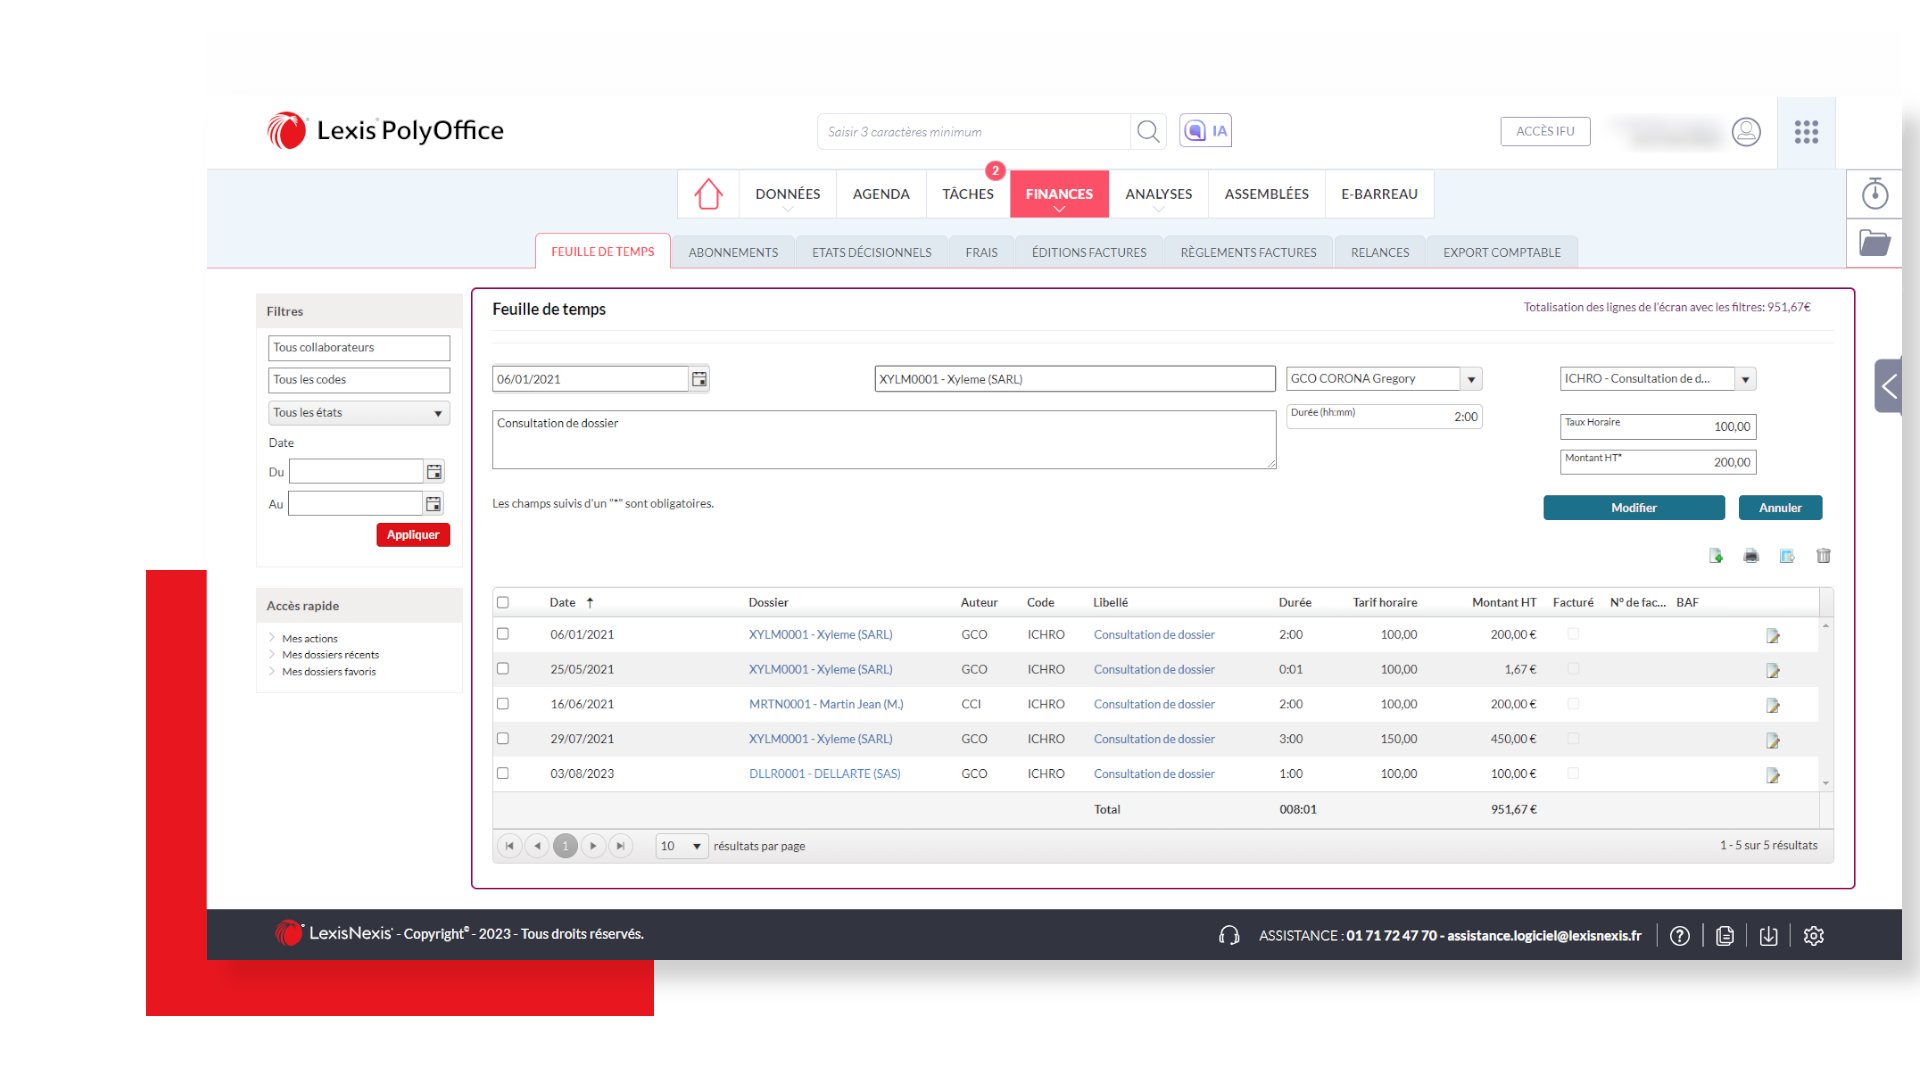Image resolution: width=1920 pixels, height=1080 pixels.
Task: Focus the Consultation de dossier text area
Action: 884,440
